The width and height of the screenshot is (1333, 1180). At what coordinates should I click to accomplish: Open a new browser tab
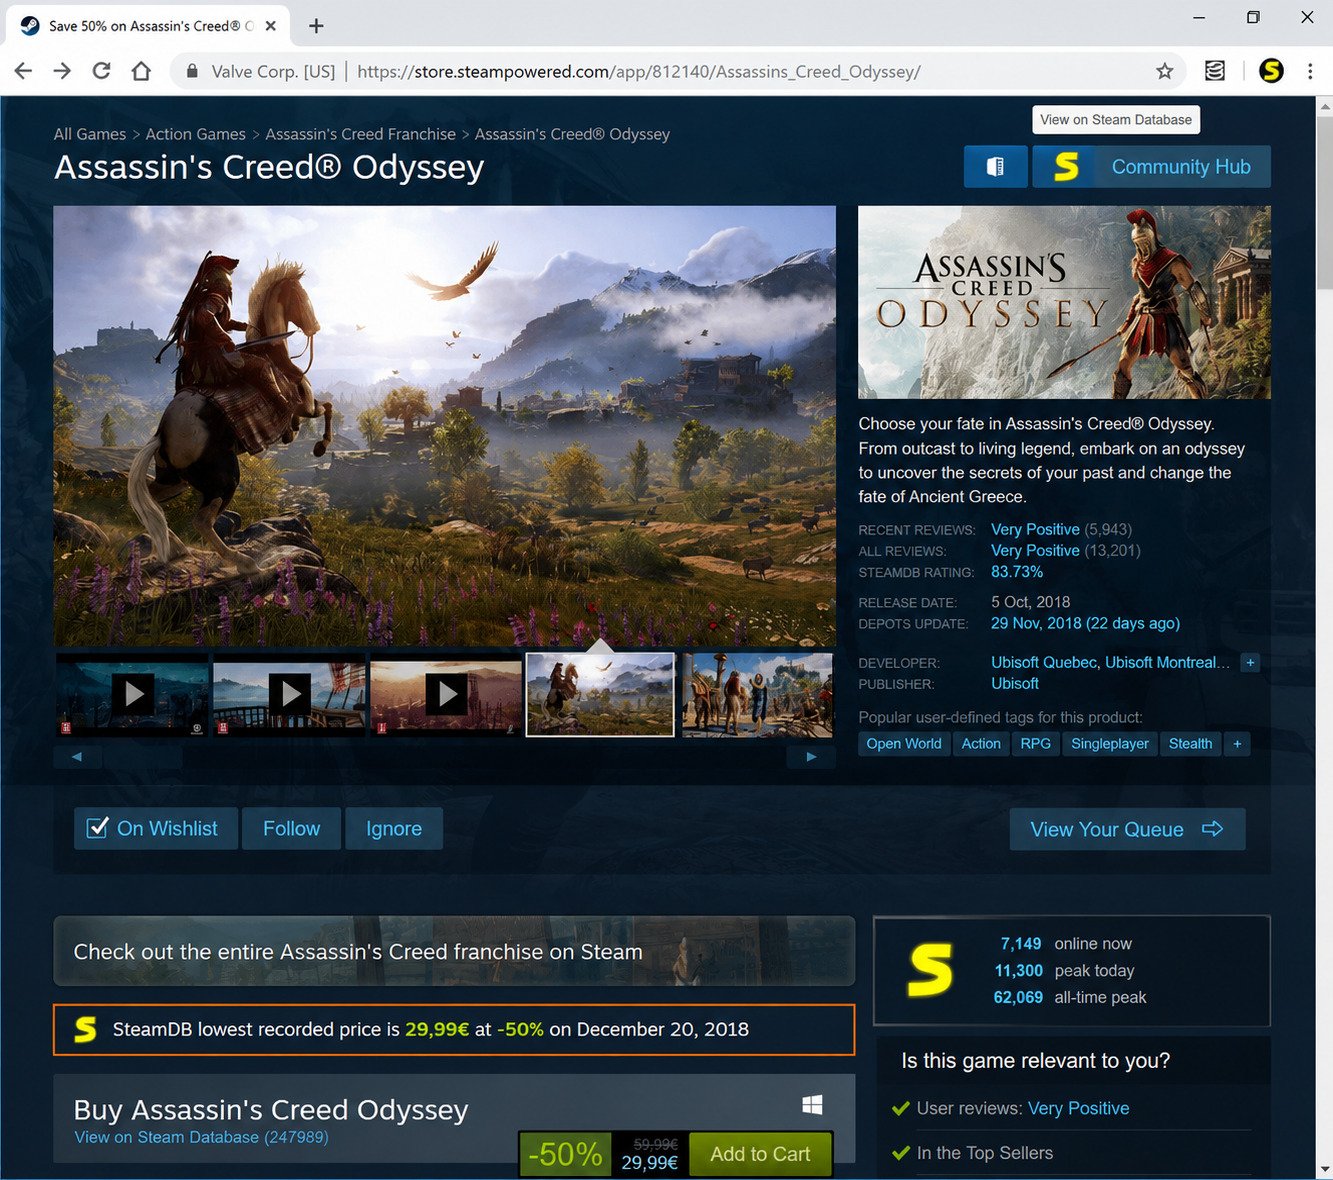316,26
